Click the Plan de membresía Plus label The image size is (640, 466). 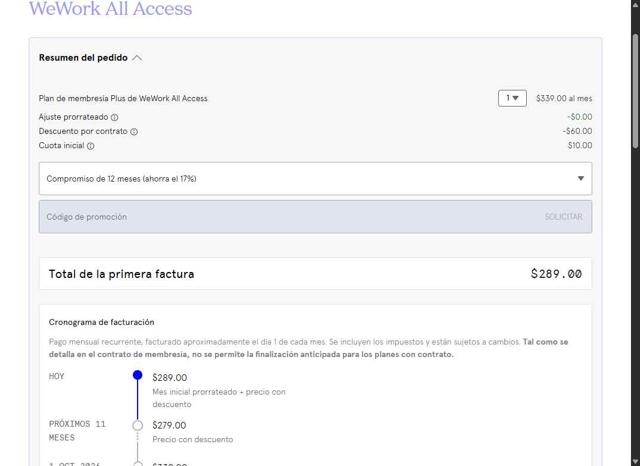point(123,98)
